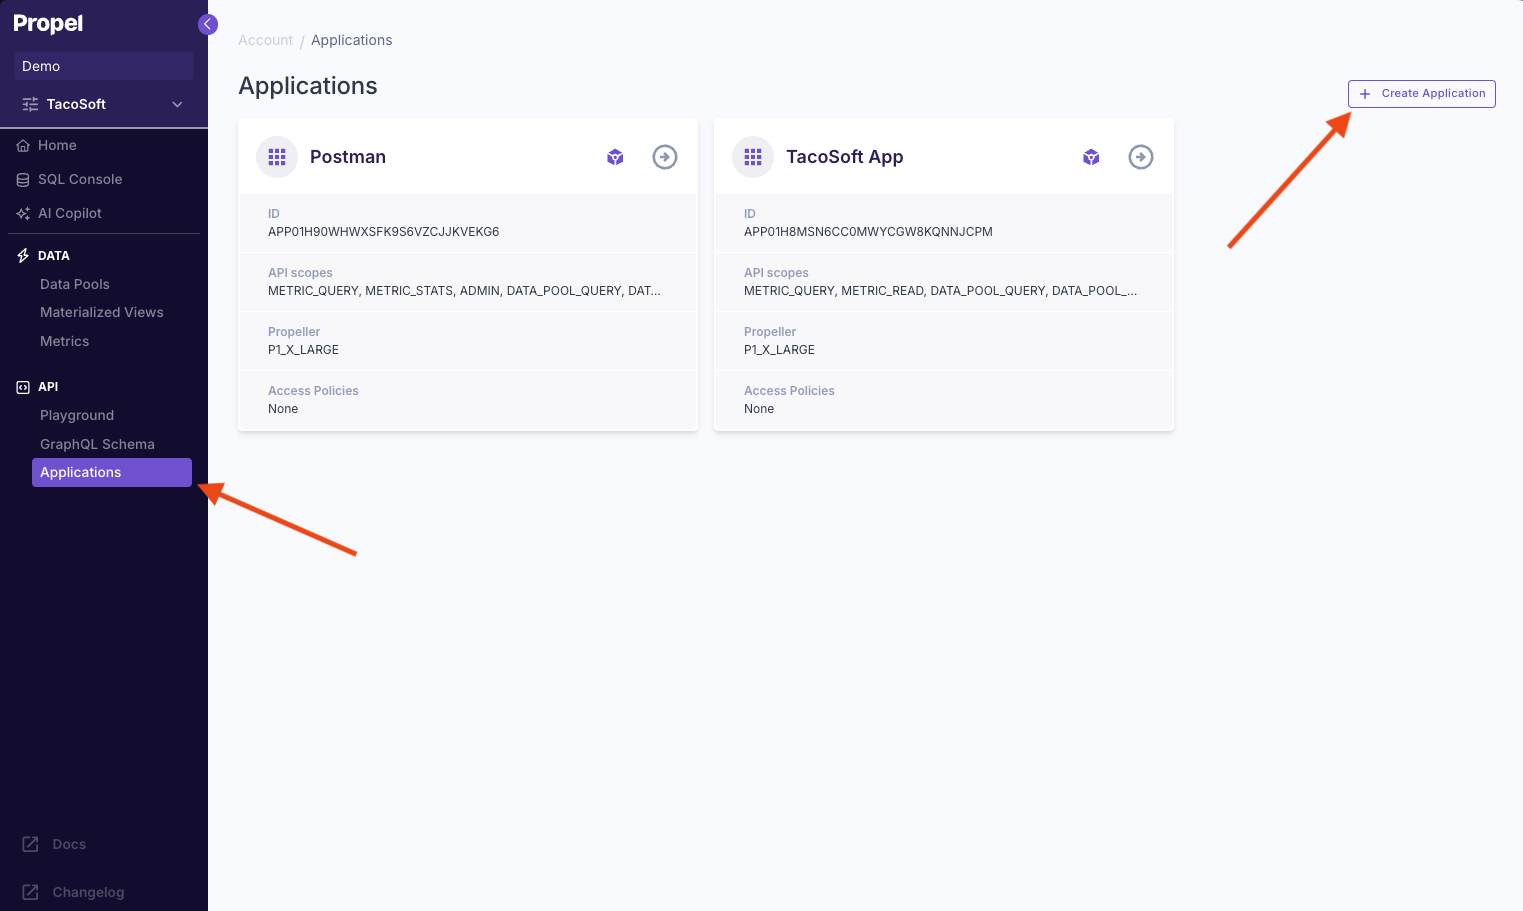Open the Docs link
The height and width of the screenshot is (911, 1523).
pos(67,844)
